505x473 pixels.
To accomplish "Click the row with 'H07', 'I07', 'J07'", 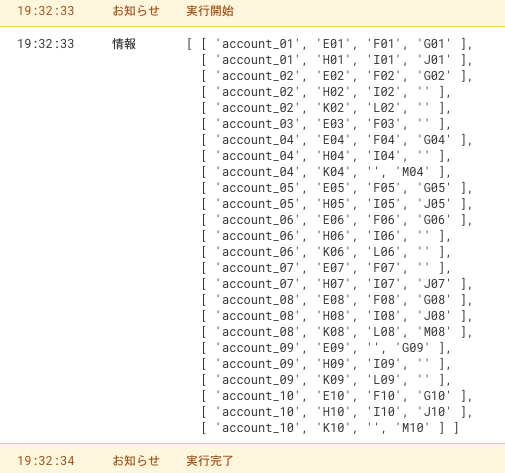I will pyautogui.click(x=337, y=284).
